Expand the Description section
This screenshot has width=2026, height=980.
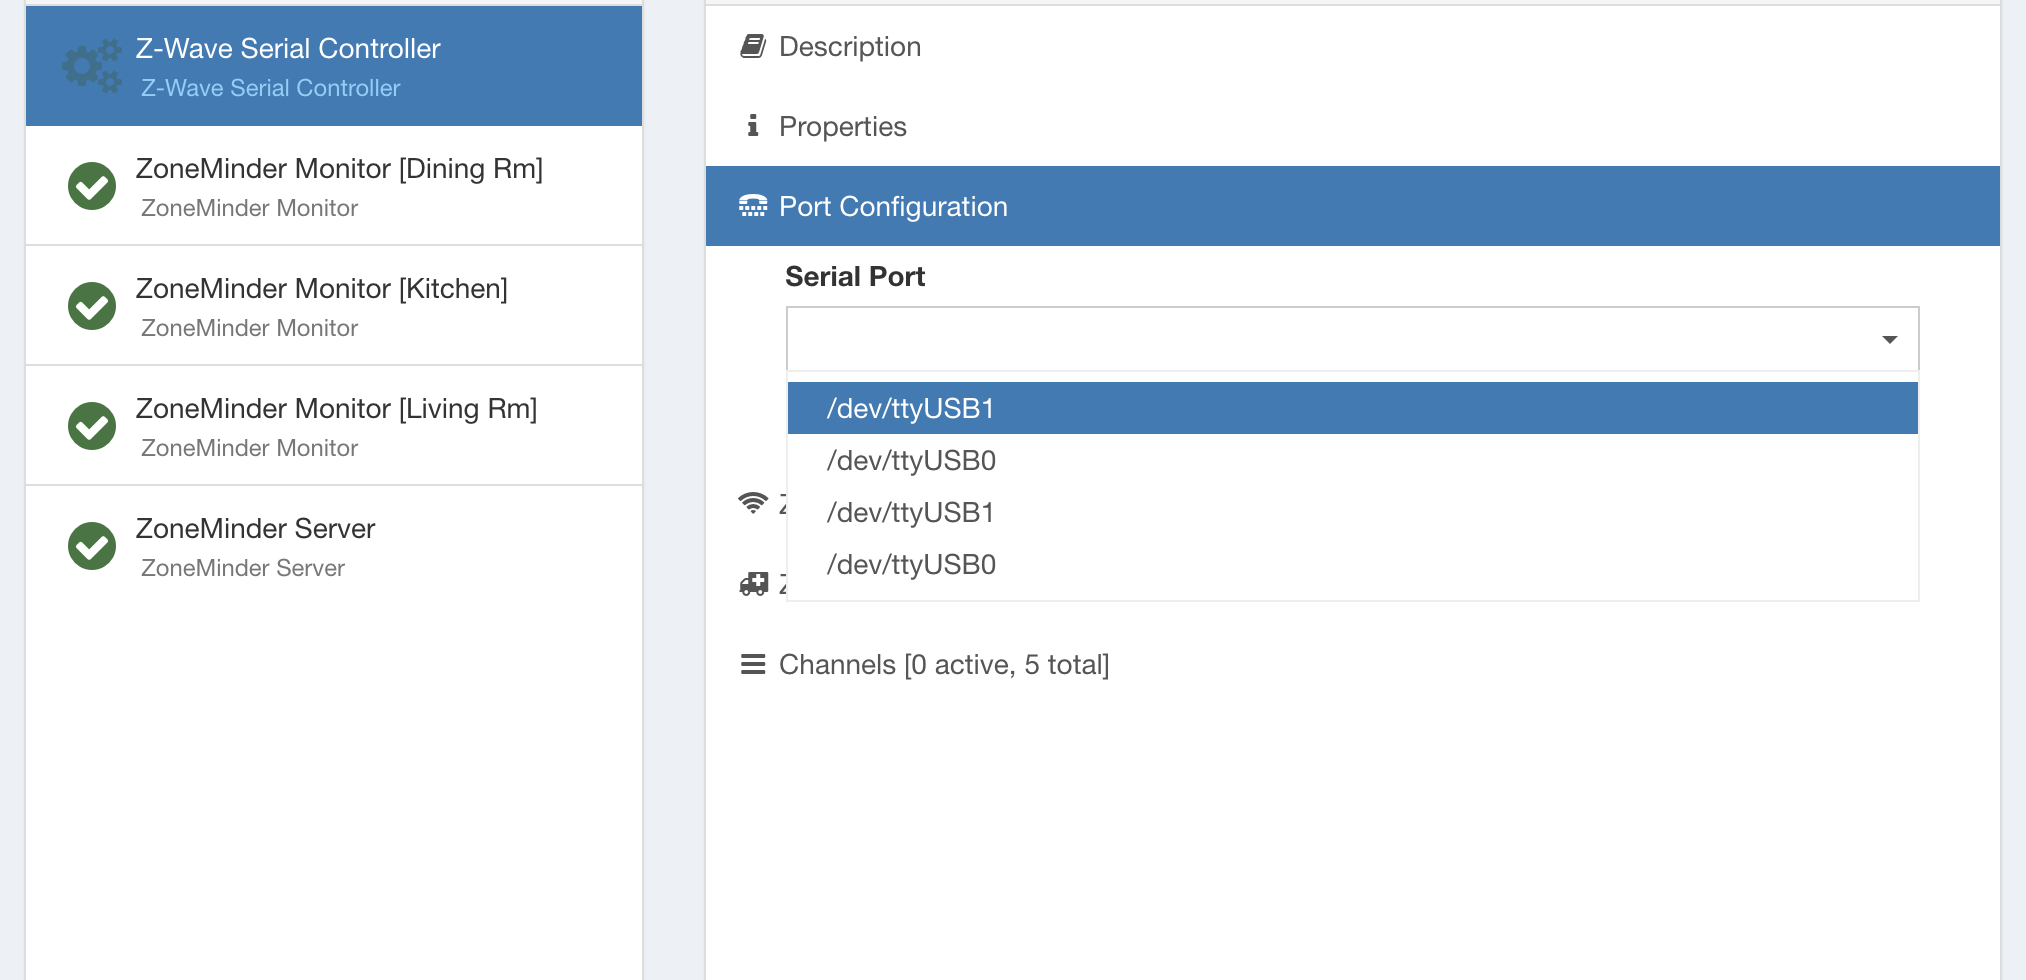tap(850, 47)
